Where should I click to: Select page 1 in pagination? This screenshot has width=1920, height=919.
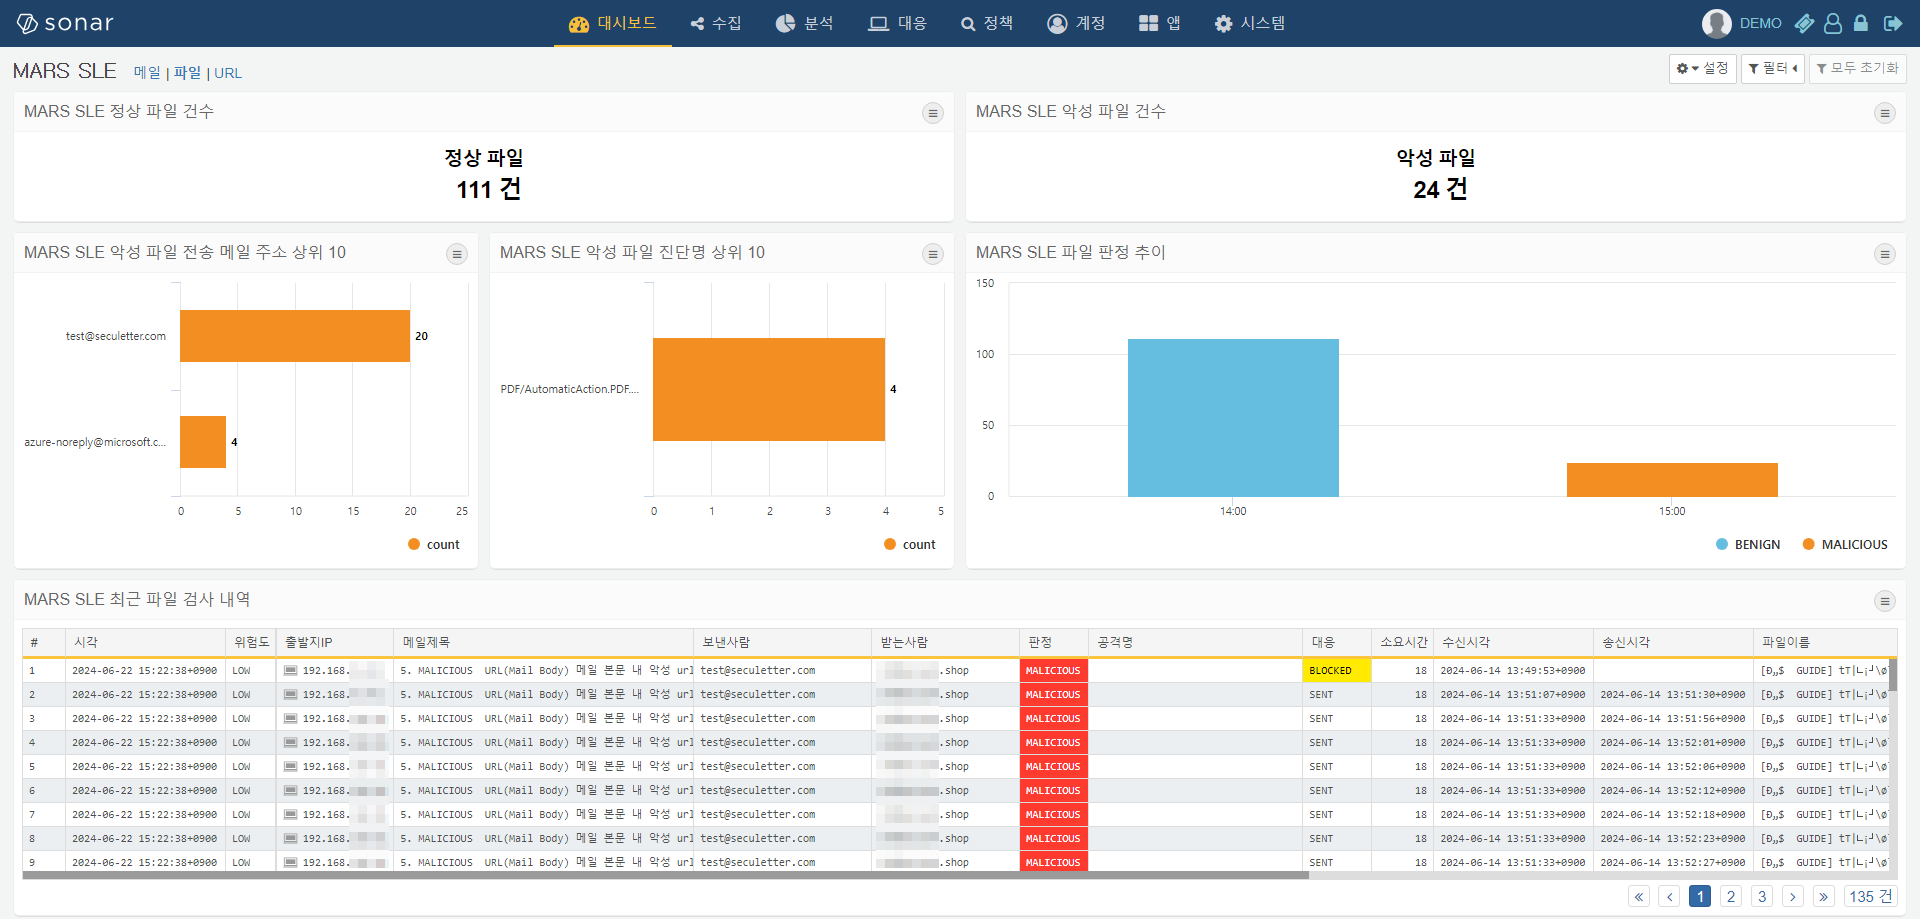coord(1700,896)
